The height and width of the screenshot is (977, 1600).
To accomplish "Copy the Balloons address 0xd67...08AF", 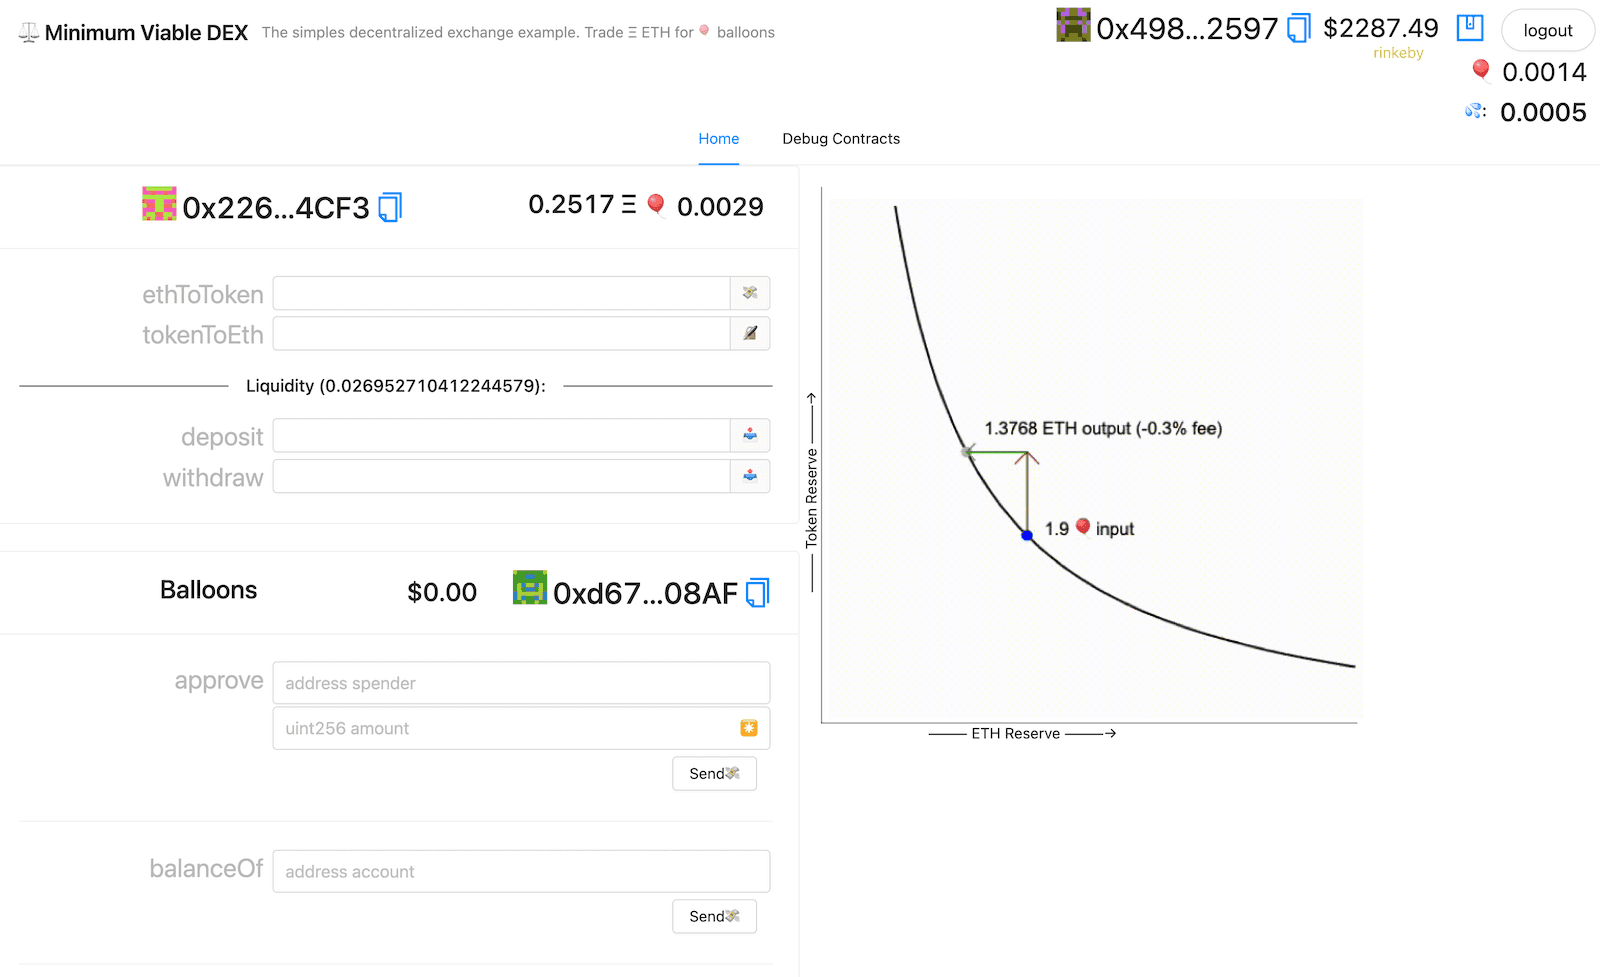I will [758, 593].
